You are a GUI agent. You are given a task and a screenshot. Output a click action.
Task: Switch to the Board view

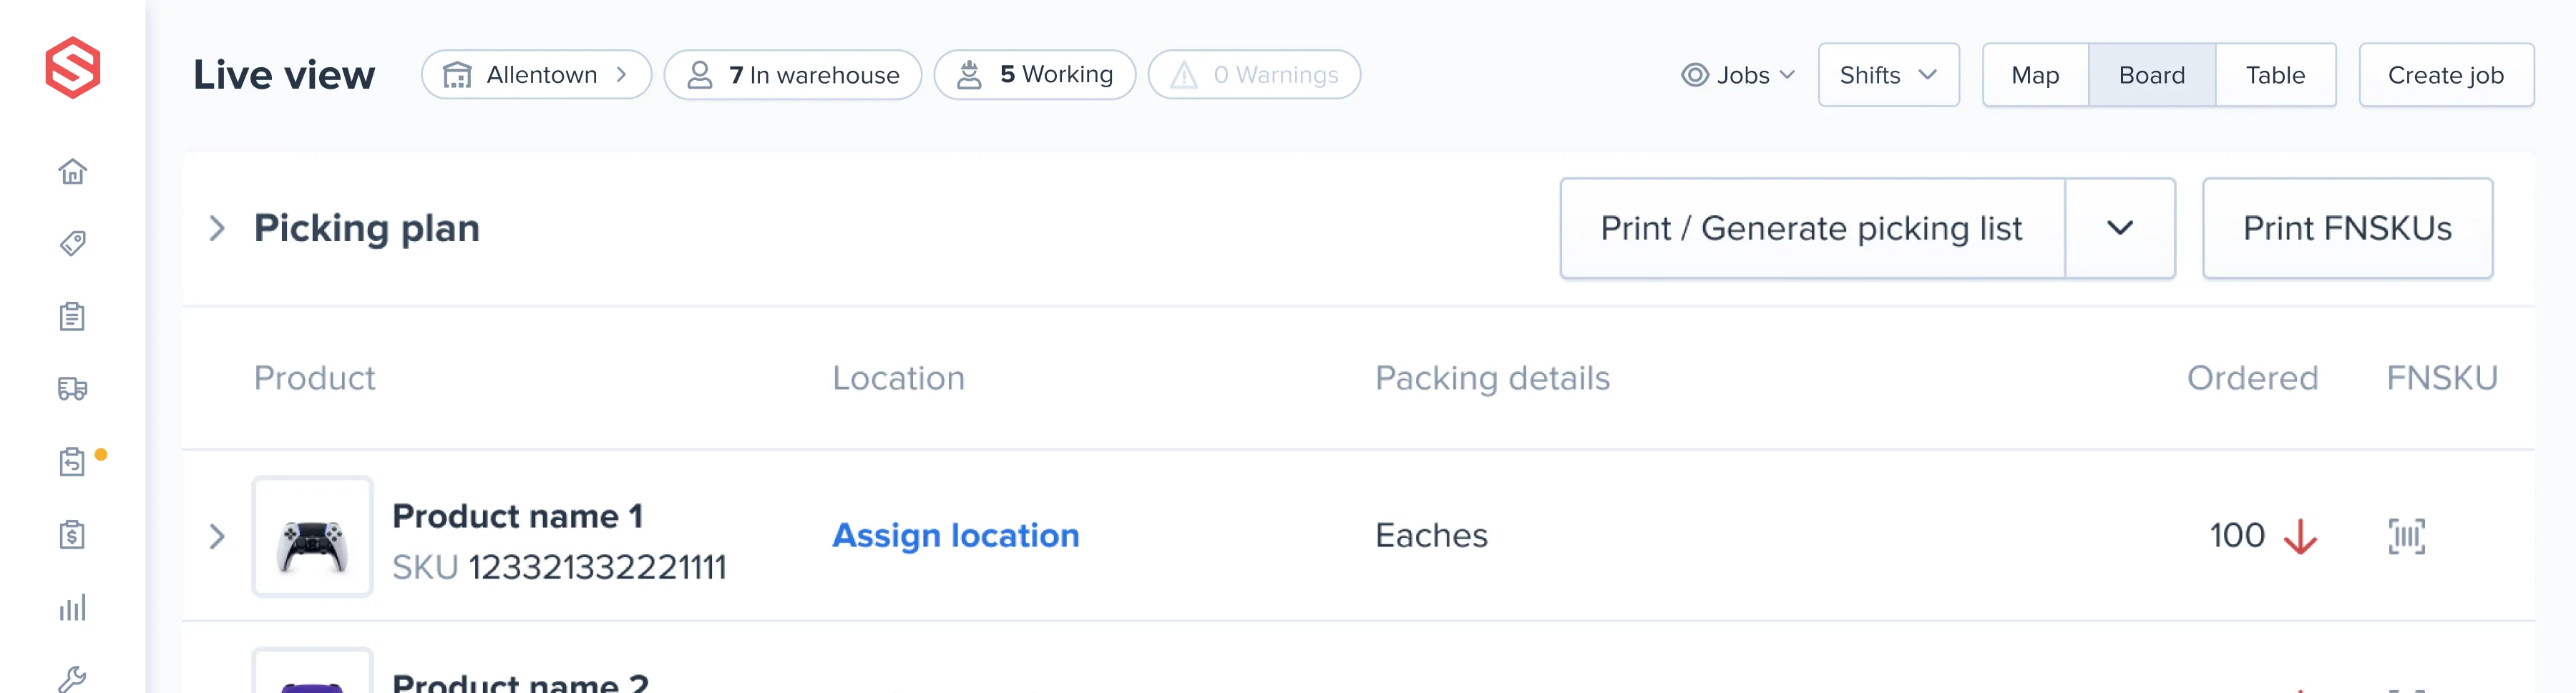coord(2151,74)
